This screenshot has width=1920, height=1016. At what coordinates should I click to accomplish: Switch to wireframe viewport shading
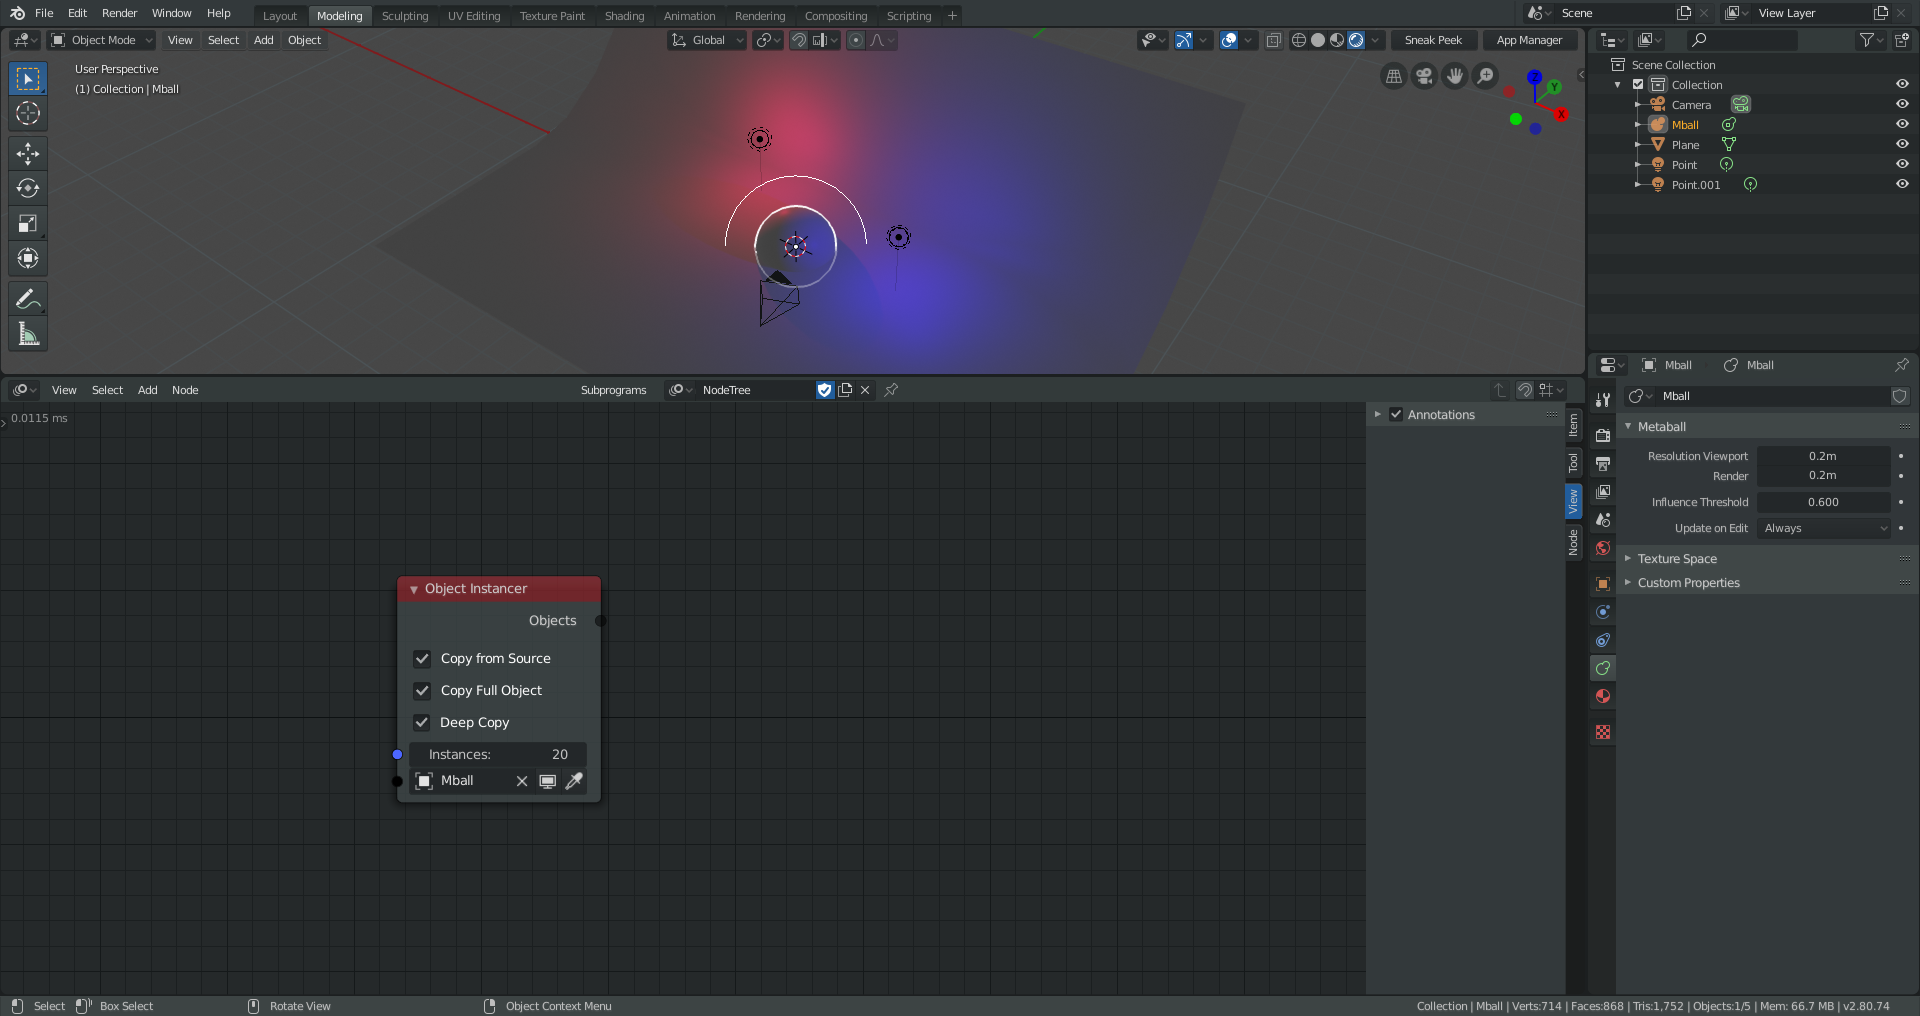[x=1299, y=40]
